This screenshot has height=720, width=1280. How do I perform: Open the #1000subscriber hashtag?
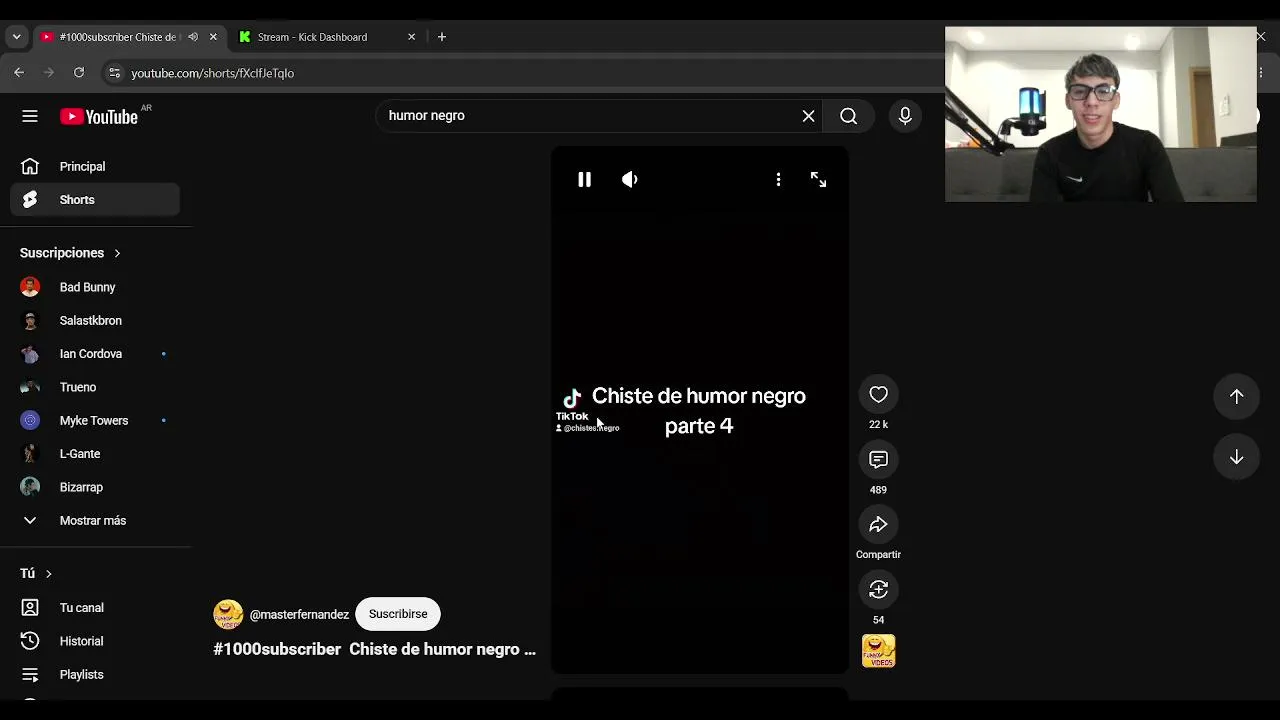(277, 650)
